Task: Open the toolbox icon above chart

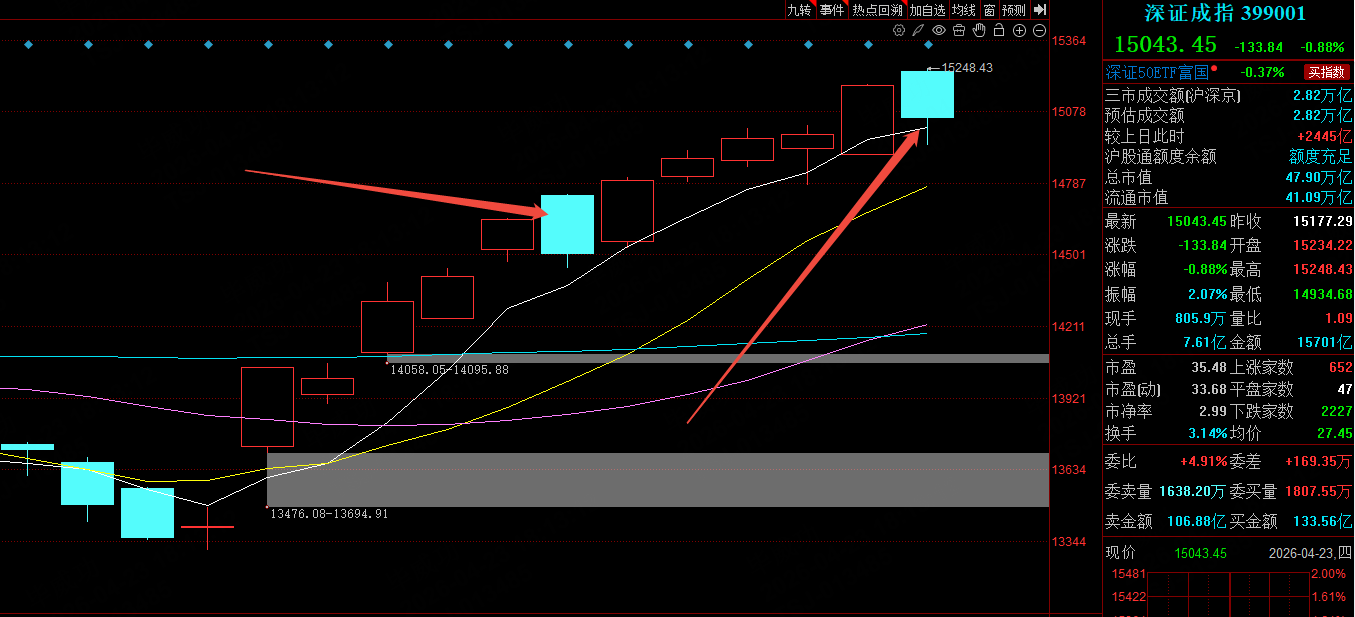Action: tap(959, 30)
